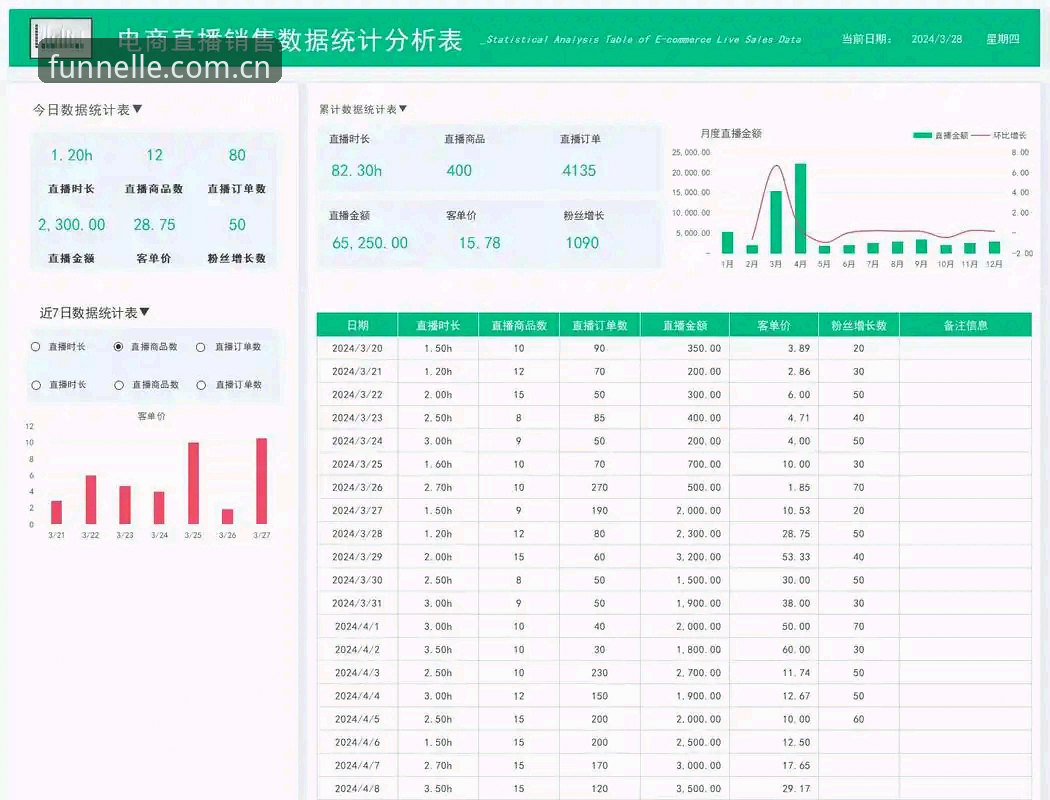The image size is (1050, 800).
Task: Click the 350.00 amount cell in 2024/3/20 row
Action: (685, 348)
